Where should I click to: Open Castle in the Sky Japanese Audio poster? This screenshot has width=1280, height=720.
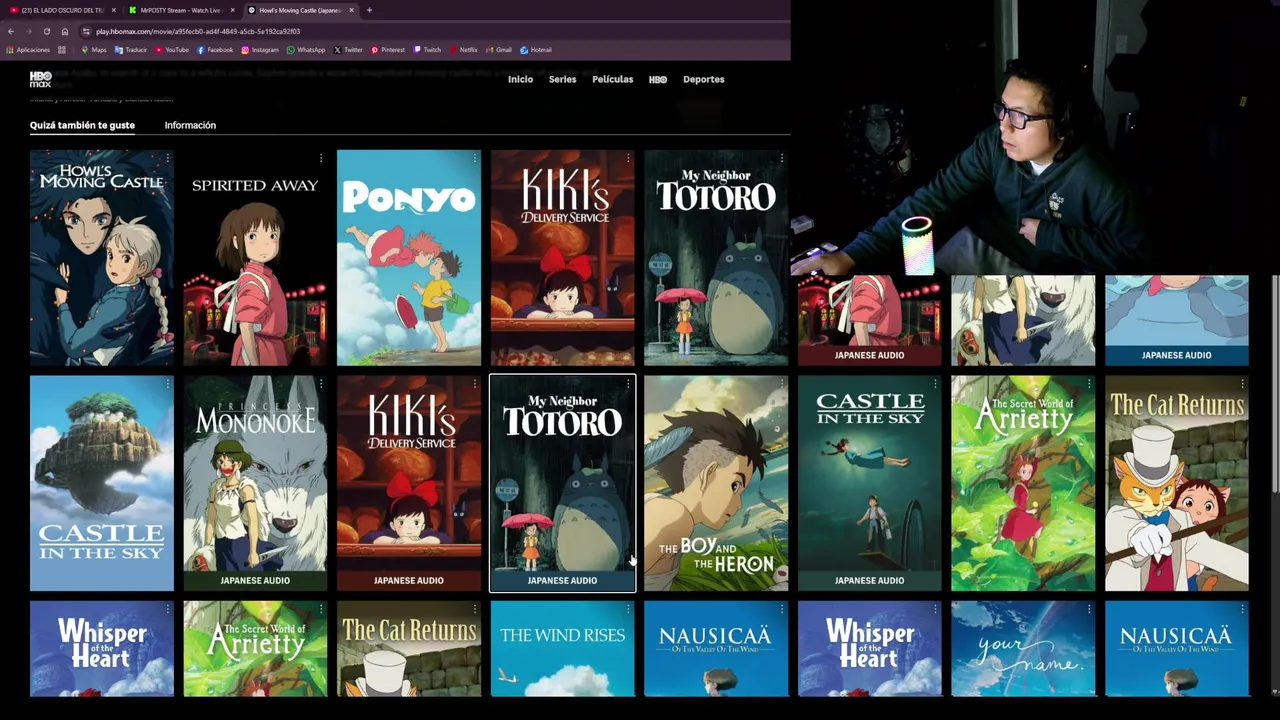pos(869,483)
